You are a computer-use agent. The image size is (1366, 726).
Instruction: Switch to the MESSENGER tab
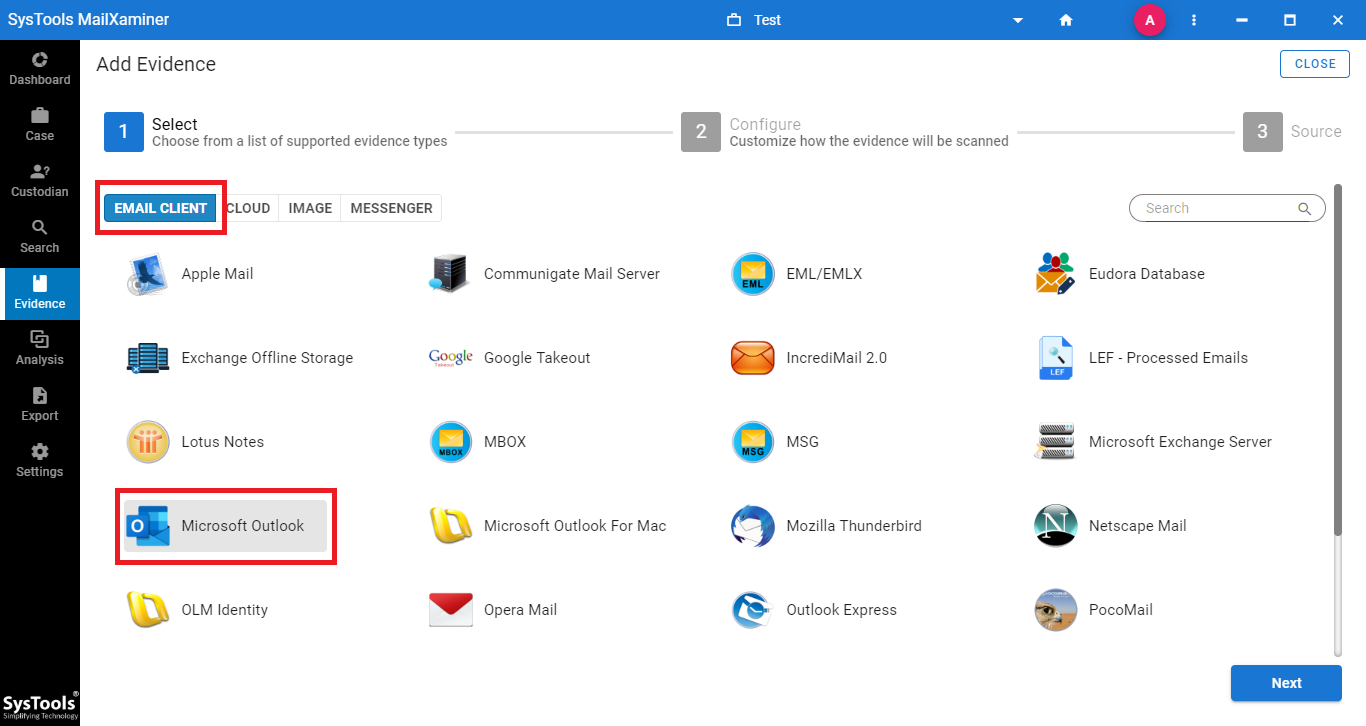point(391,208)
